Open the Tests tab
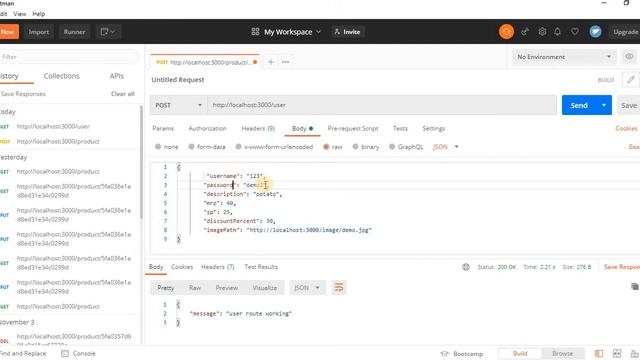Viewport: 640px width, 360px height. click(400, 129)
